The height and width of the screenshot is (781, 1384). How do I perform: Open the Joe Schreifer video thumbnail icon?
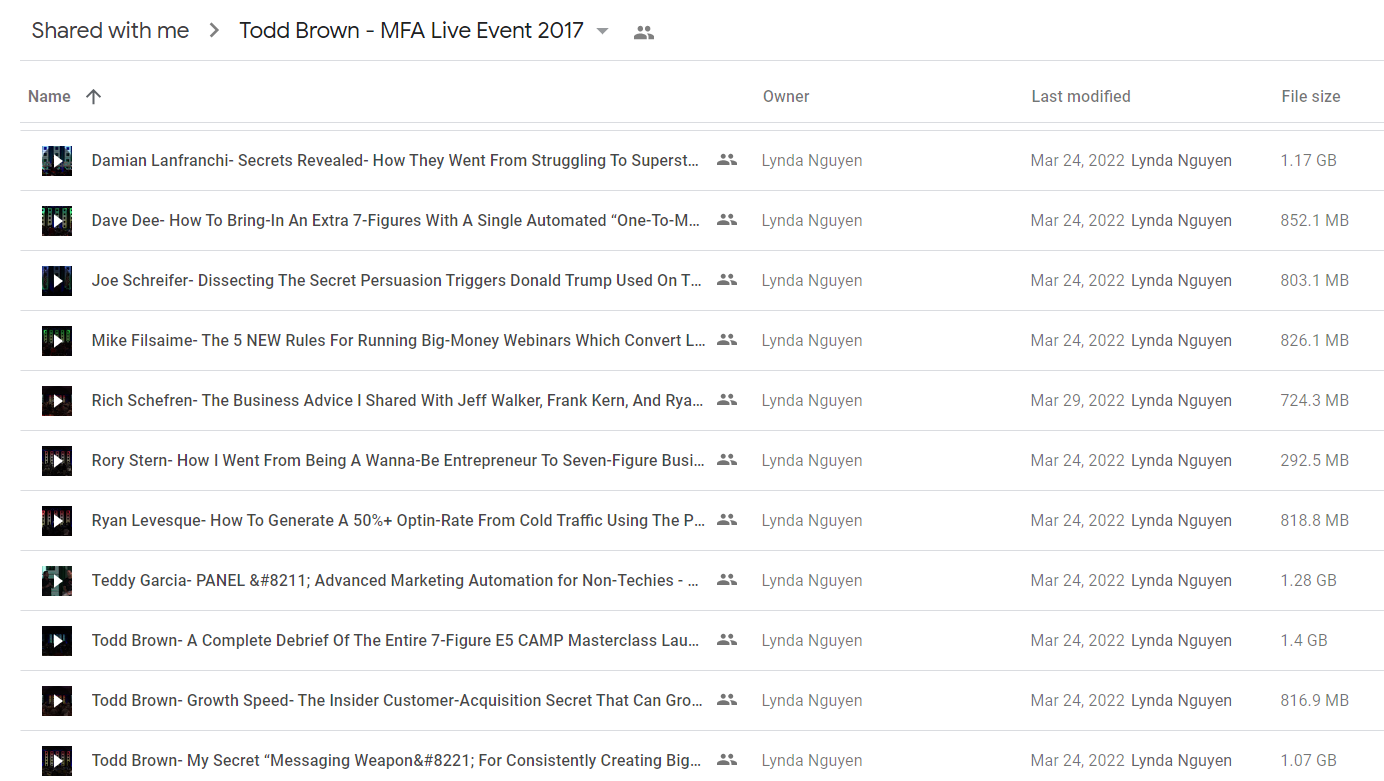click(57, 280)
